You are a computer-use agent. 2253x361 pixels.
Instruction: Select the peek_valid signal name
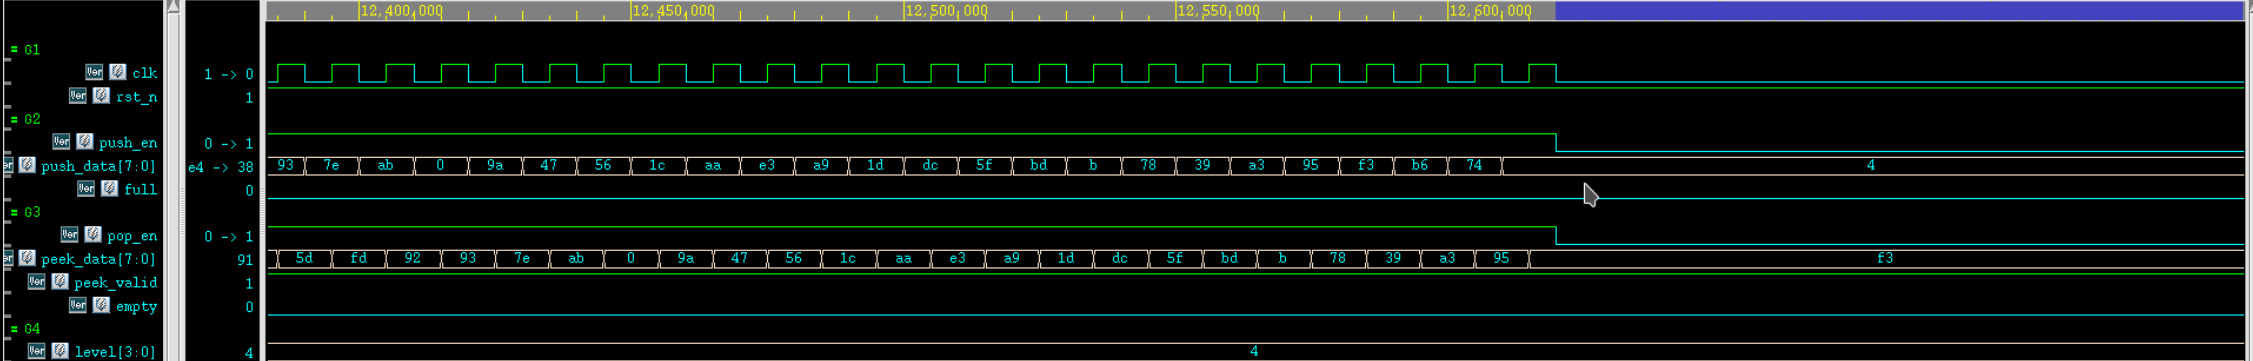click(116, 283)
